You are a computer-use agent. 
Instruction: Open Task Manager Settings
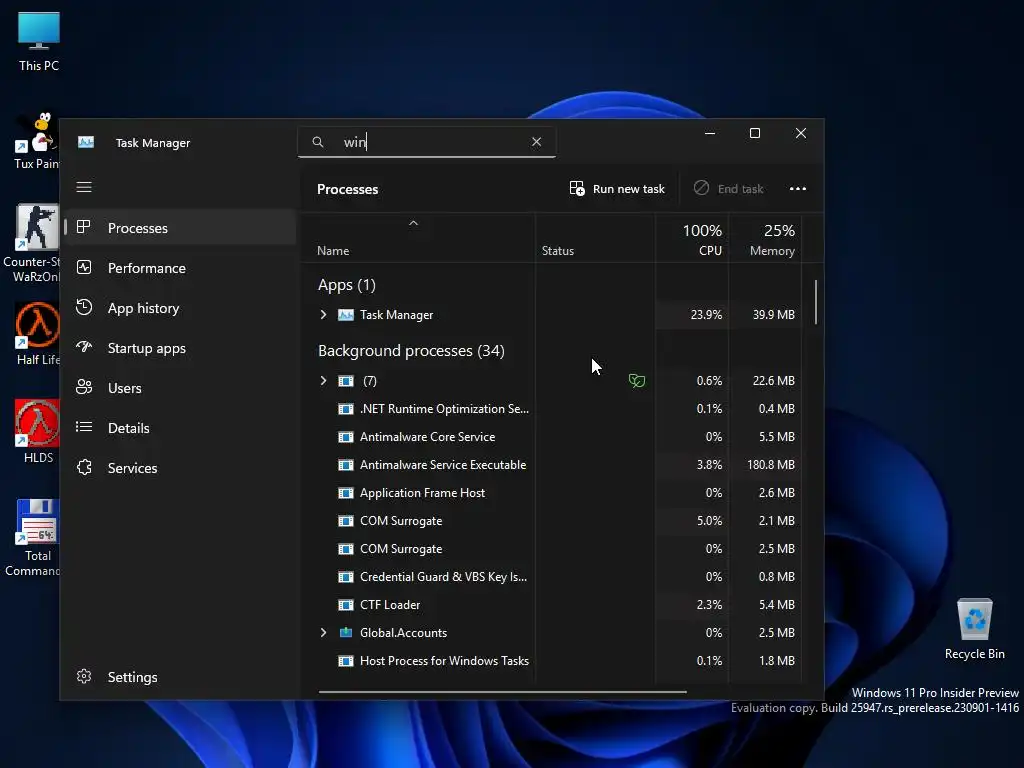(181, 677)
